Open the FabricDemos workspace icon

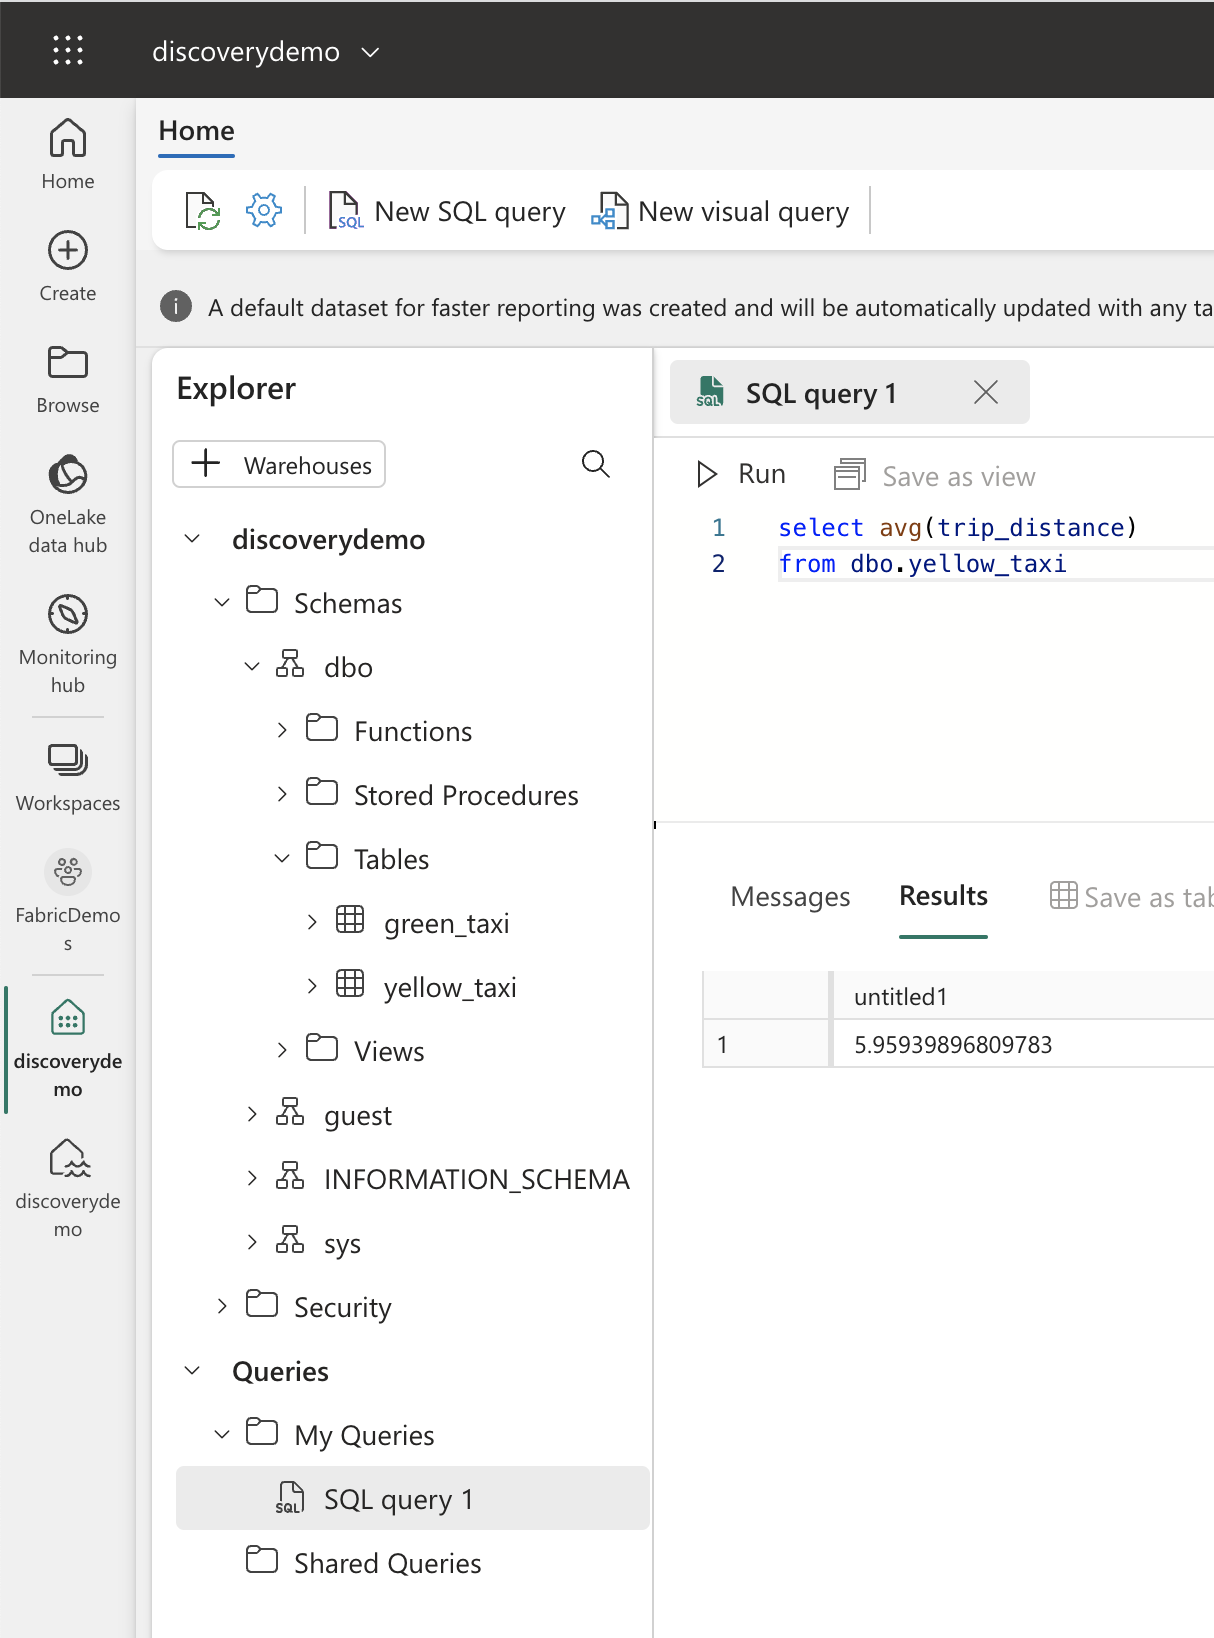[x=68, y=872]
